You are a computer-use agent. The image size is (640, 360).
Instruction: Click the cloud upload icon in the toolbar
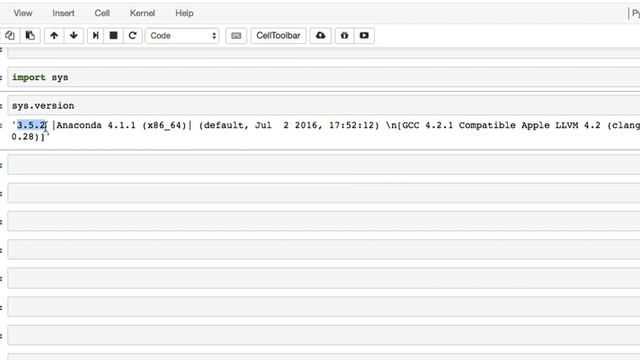pyautogui.click(x=320, y=36)
